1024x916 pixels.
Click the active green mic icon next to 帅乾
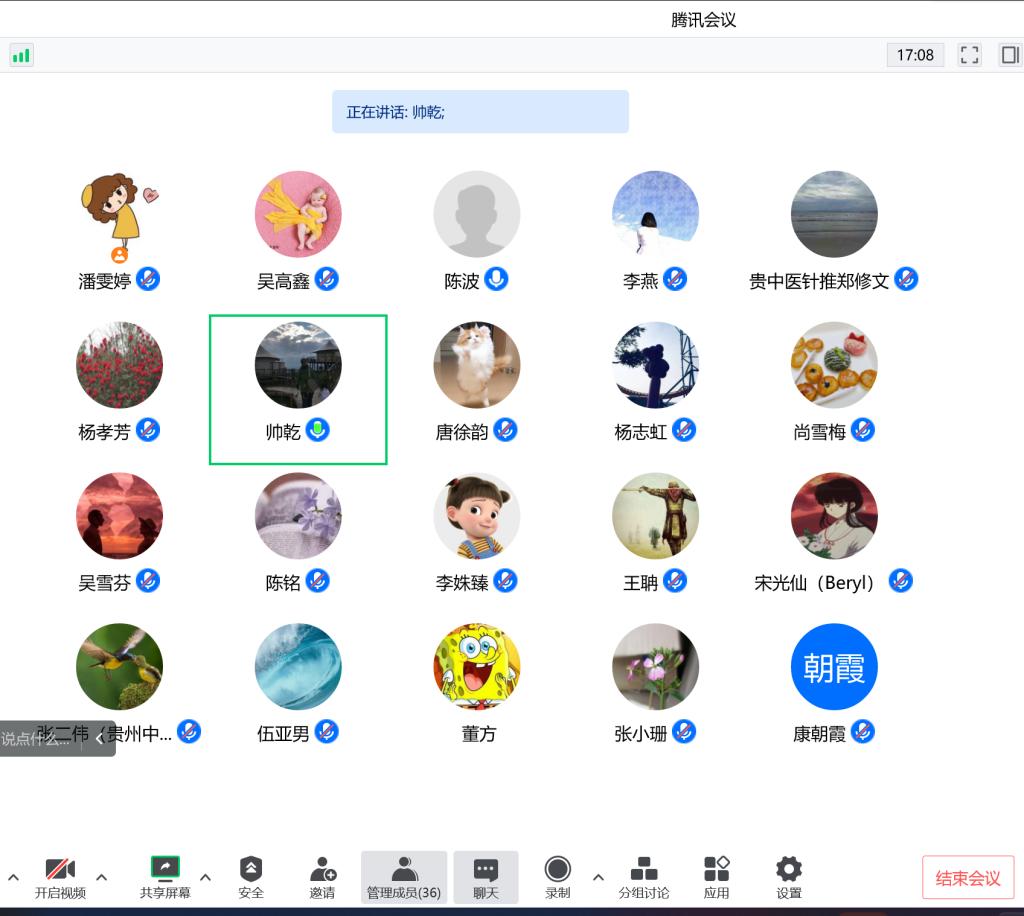[x=317, y=430]
